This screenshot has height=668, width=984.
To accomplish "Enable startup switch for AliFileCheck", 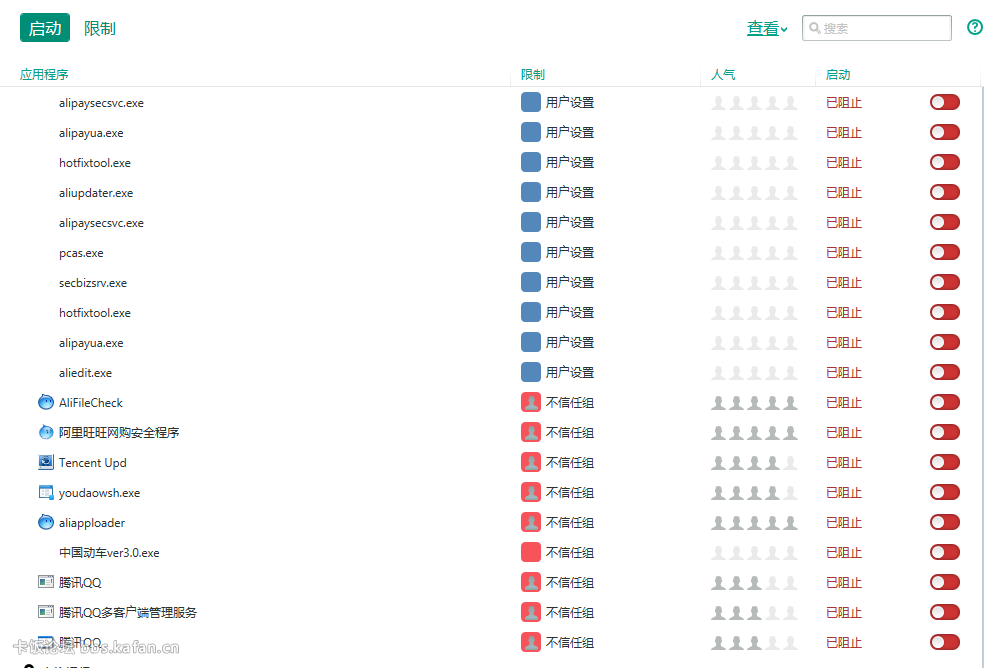I will coord(944,402).
